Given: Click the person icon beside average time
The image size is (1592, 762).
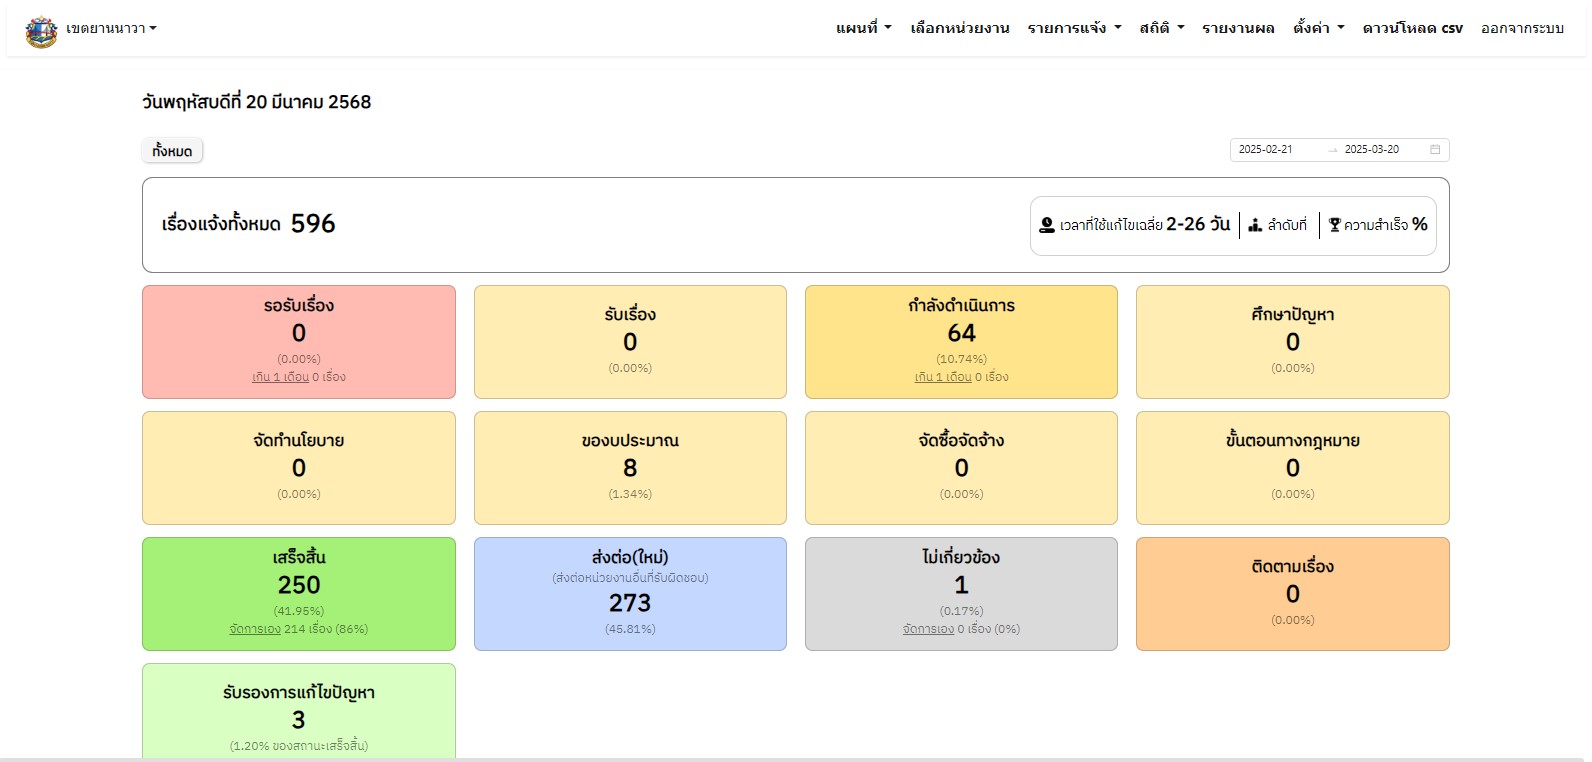Looking at the screenshot, I should tap(1047, 225).
